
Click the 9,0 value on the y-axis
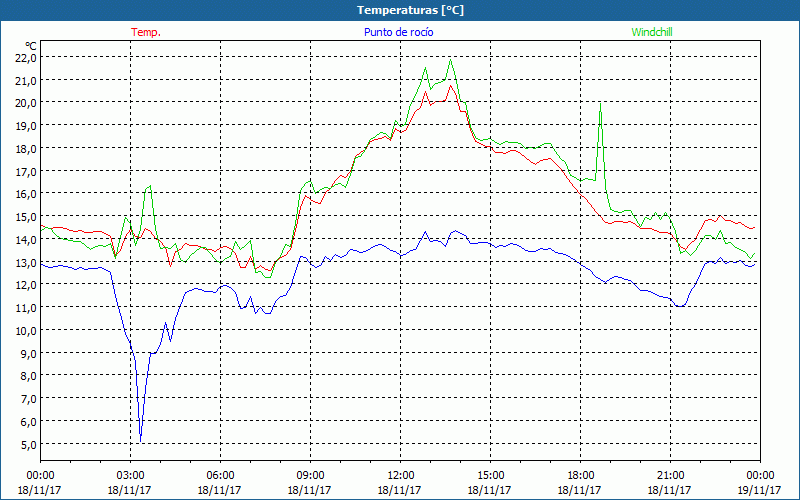tap(28, 353)
